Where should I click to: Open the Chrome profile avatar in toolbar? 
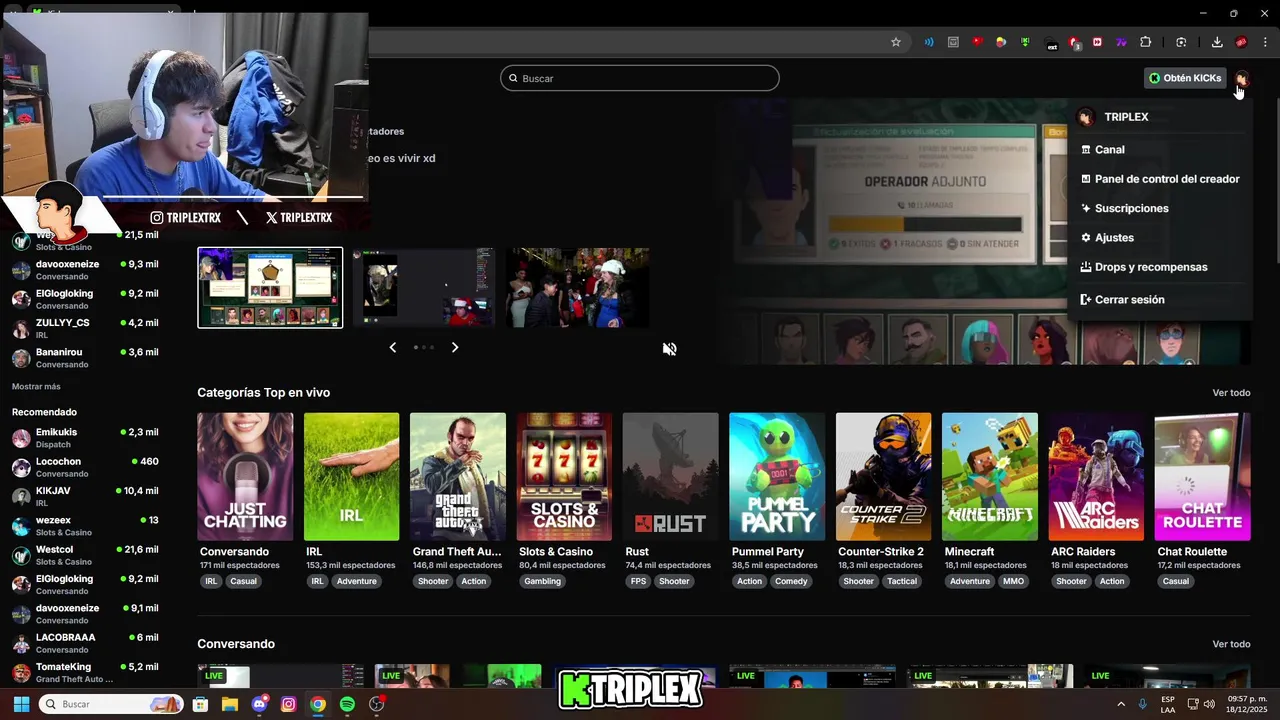(x=1241, y=42)
